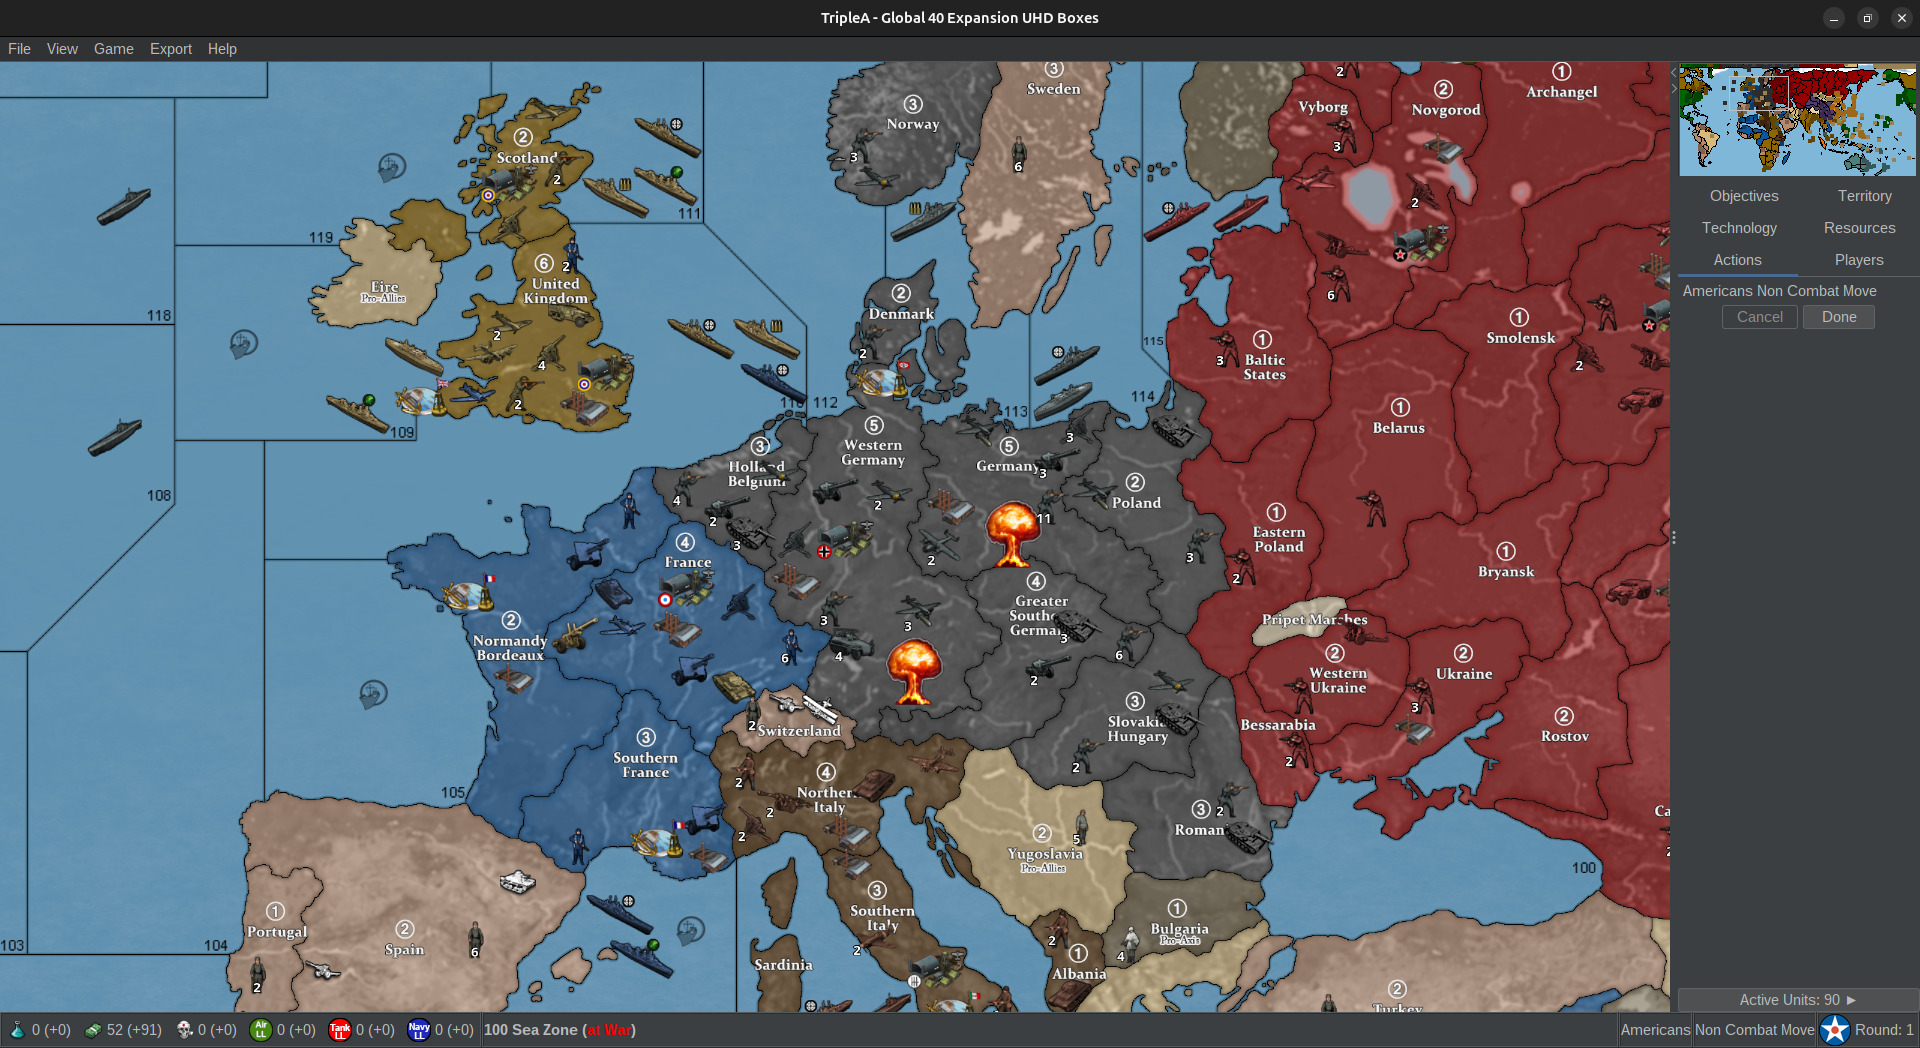Image resolution: width=1920 pixels, height=1048 pixels.
Task: Switch to the Technology tab
Action: (1739, 228)
